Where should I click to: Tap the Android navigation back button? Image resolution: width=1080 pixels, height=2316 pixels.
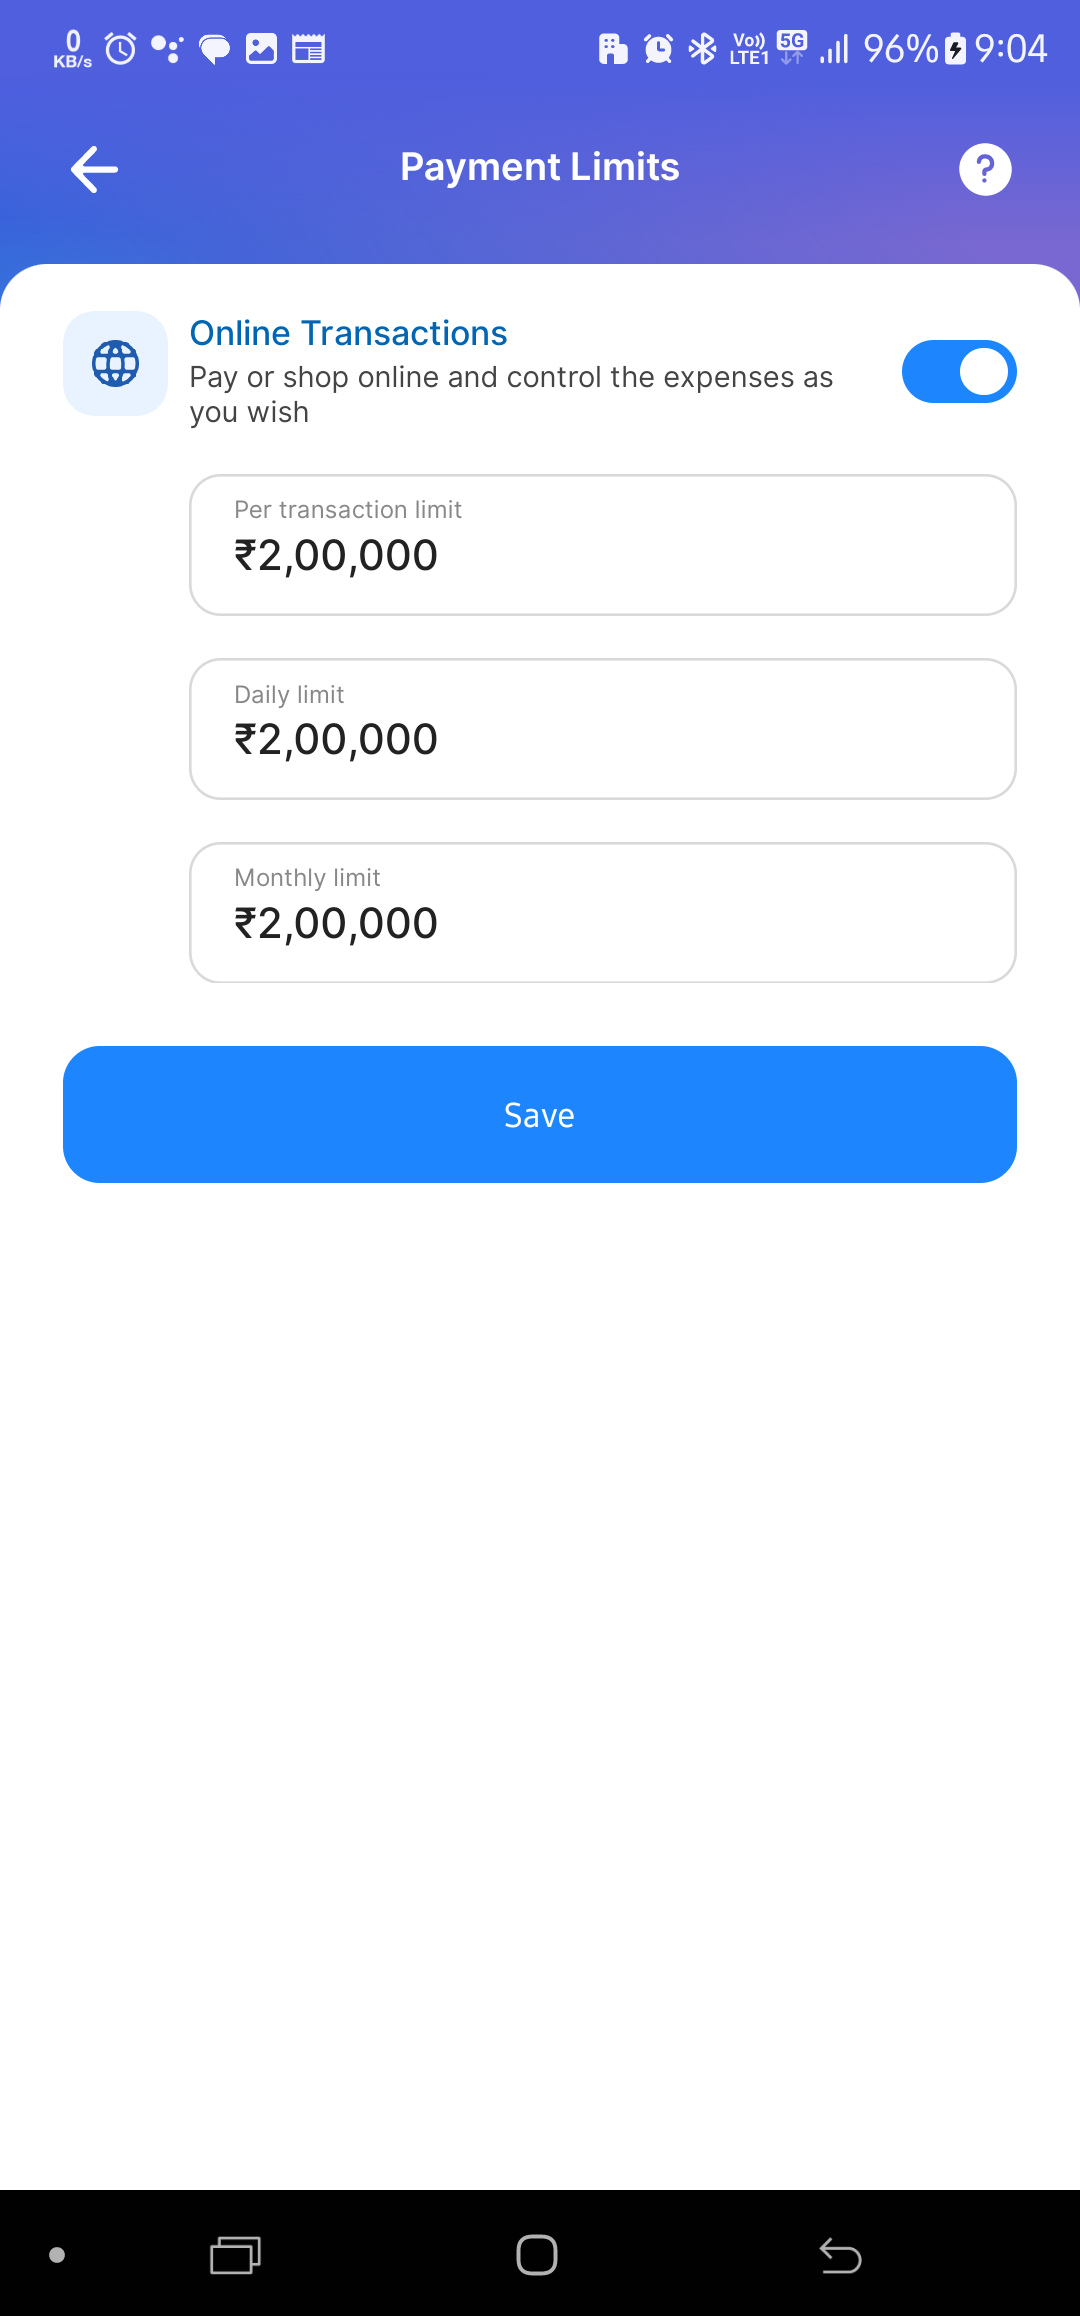click(x=840, y=2255)
